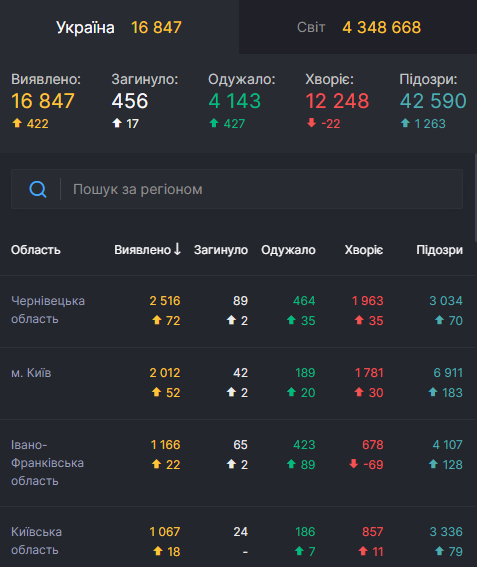The image size is (477, 567).
Task: Focus the Пошук за регіоном search field
Action: point(237,189)
